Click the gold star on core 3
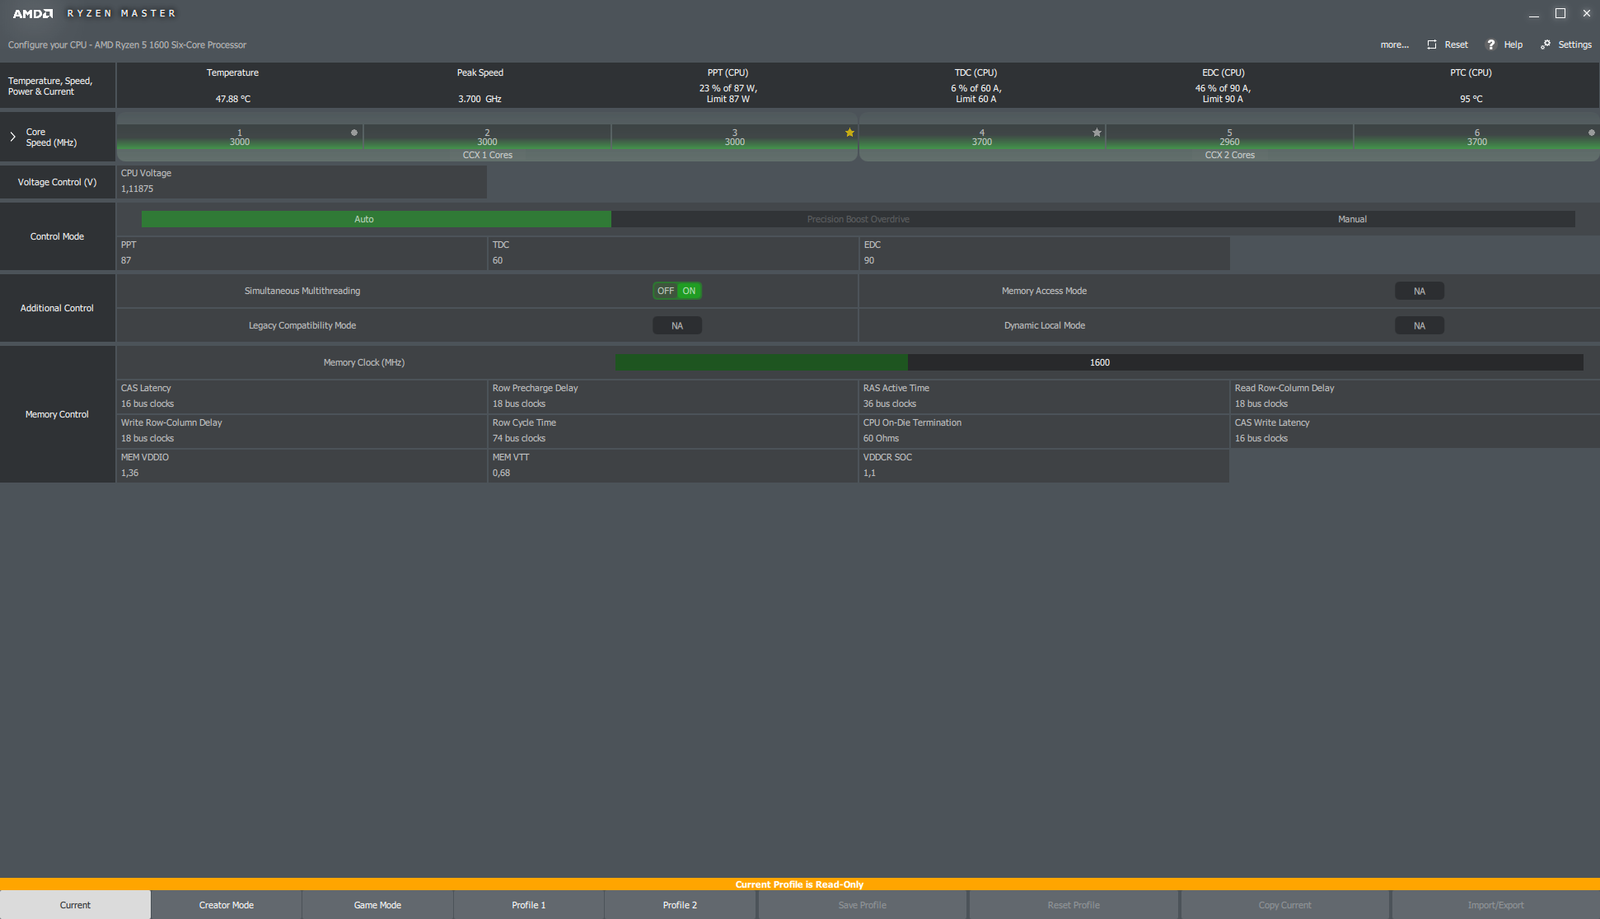1600x919 pixels. pos(850,132)
